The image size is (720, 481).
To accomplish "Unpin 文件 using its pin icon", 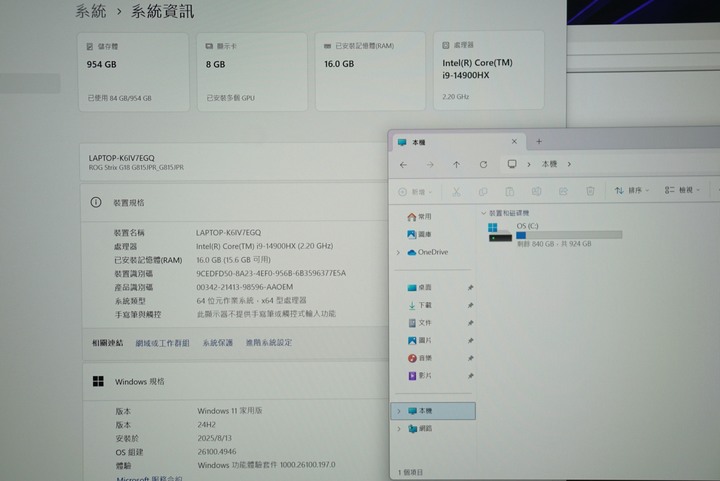I will tap(470, 323).
